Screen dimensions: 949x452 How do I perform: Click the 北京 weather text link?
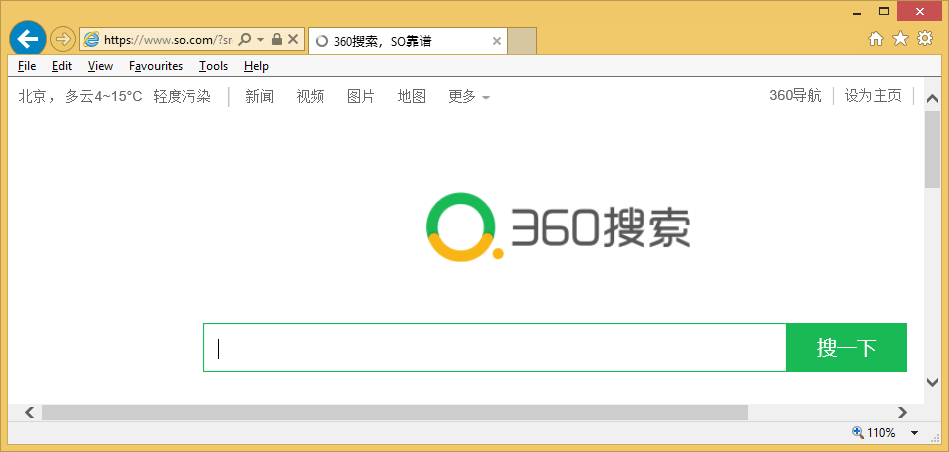(x=80, y=96)
